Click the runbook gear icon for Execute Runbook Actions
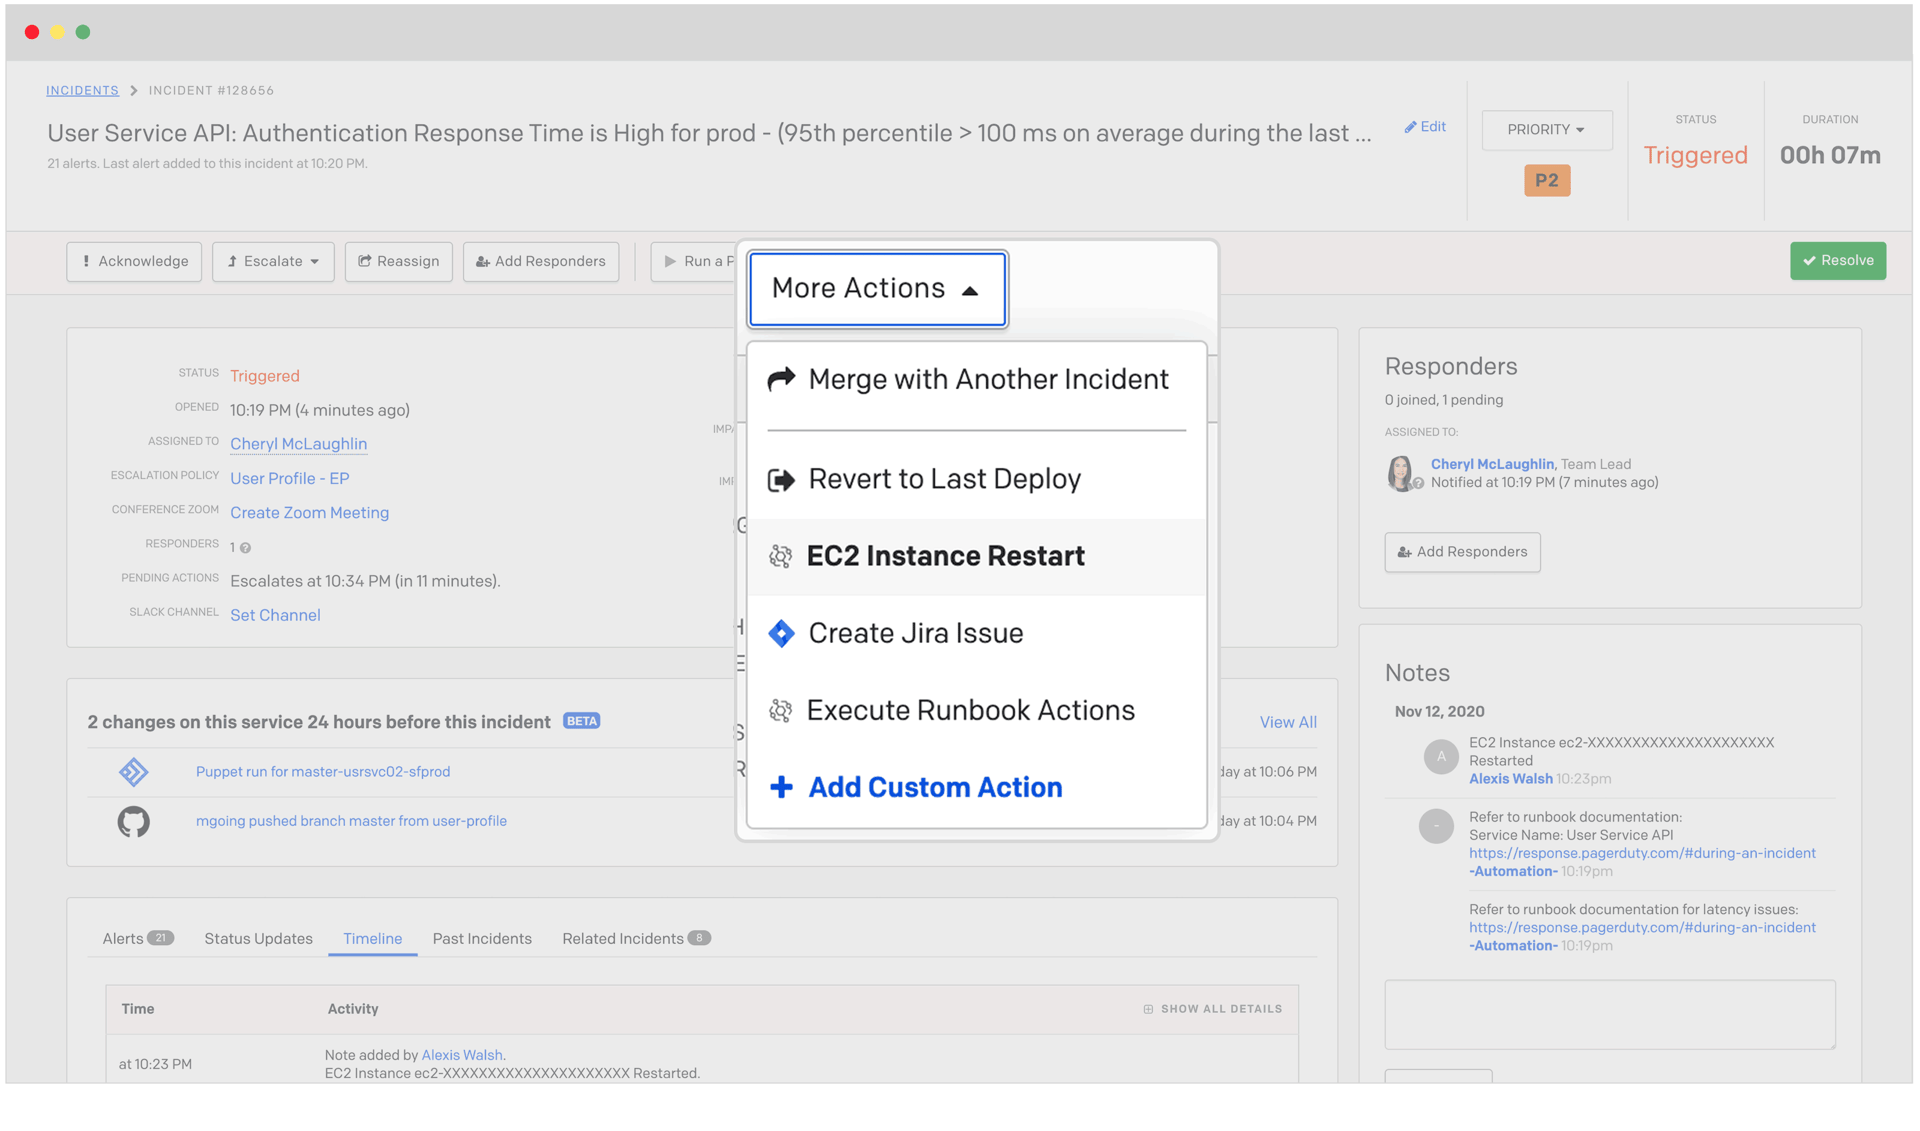Viewport: 1920px width, 1131px height. (x=780, y=710)
